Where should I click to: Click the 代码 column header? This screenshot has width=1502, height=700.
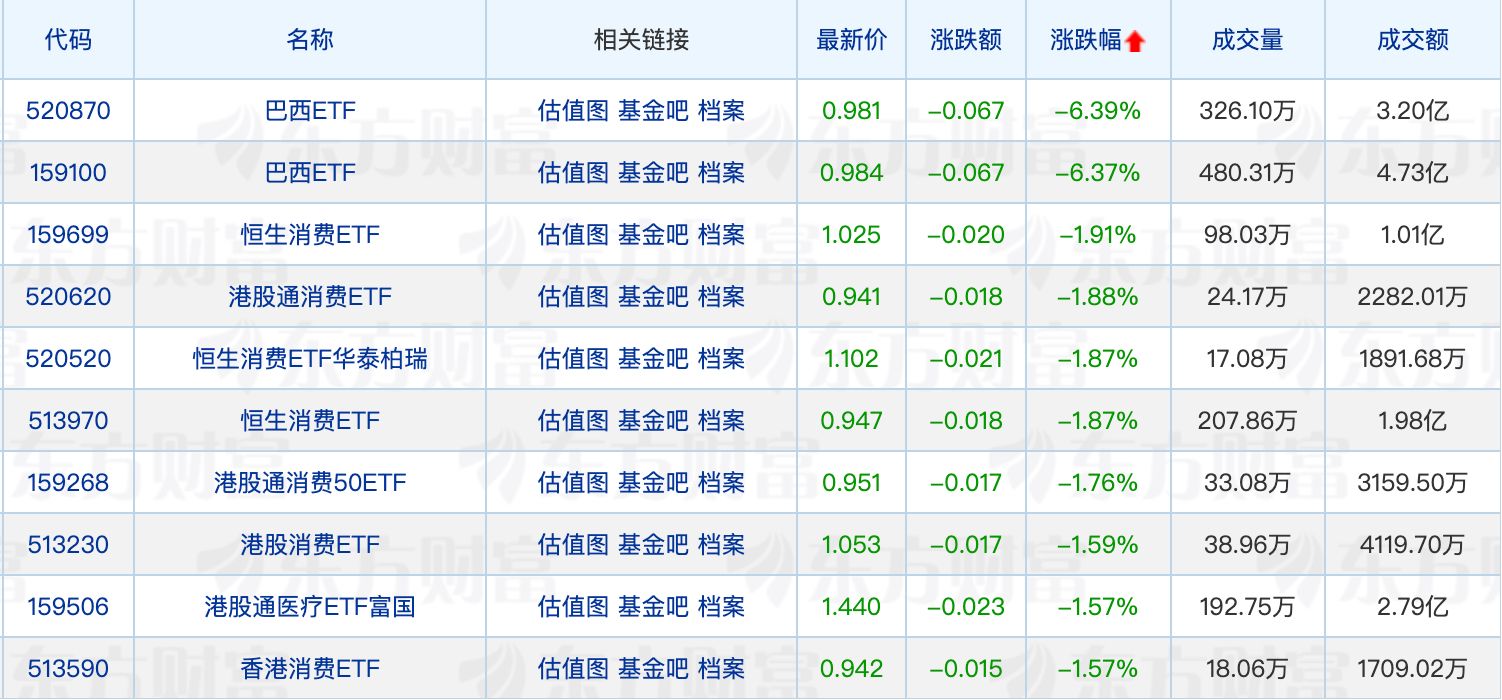[x=68, y=40]
